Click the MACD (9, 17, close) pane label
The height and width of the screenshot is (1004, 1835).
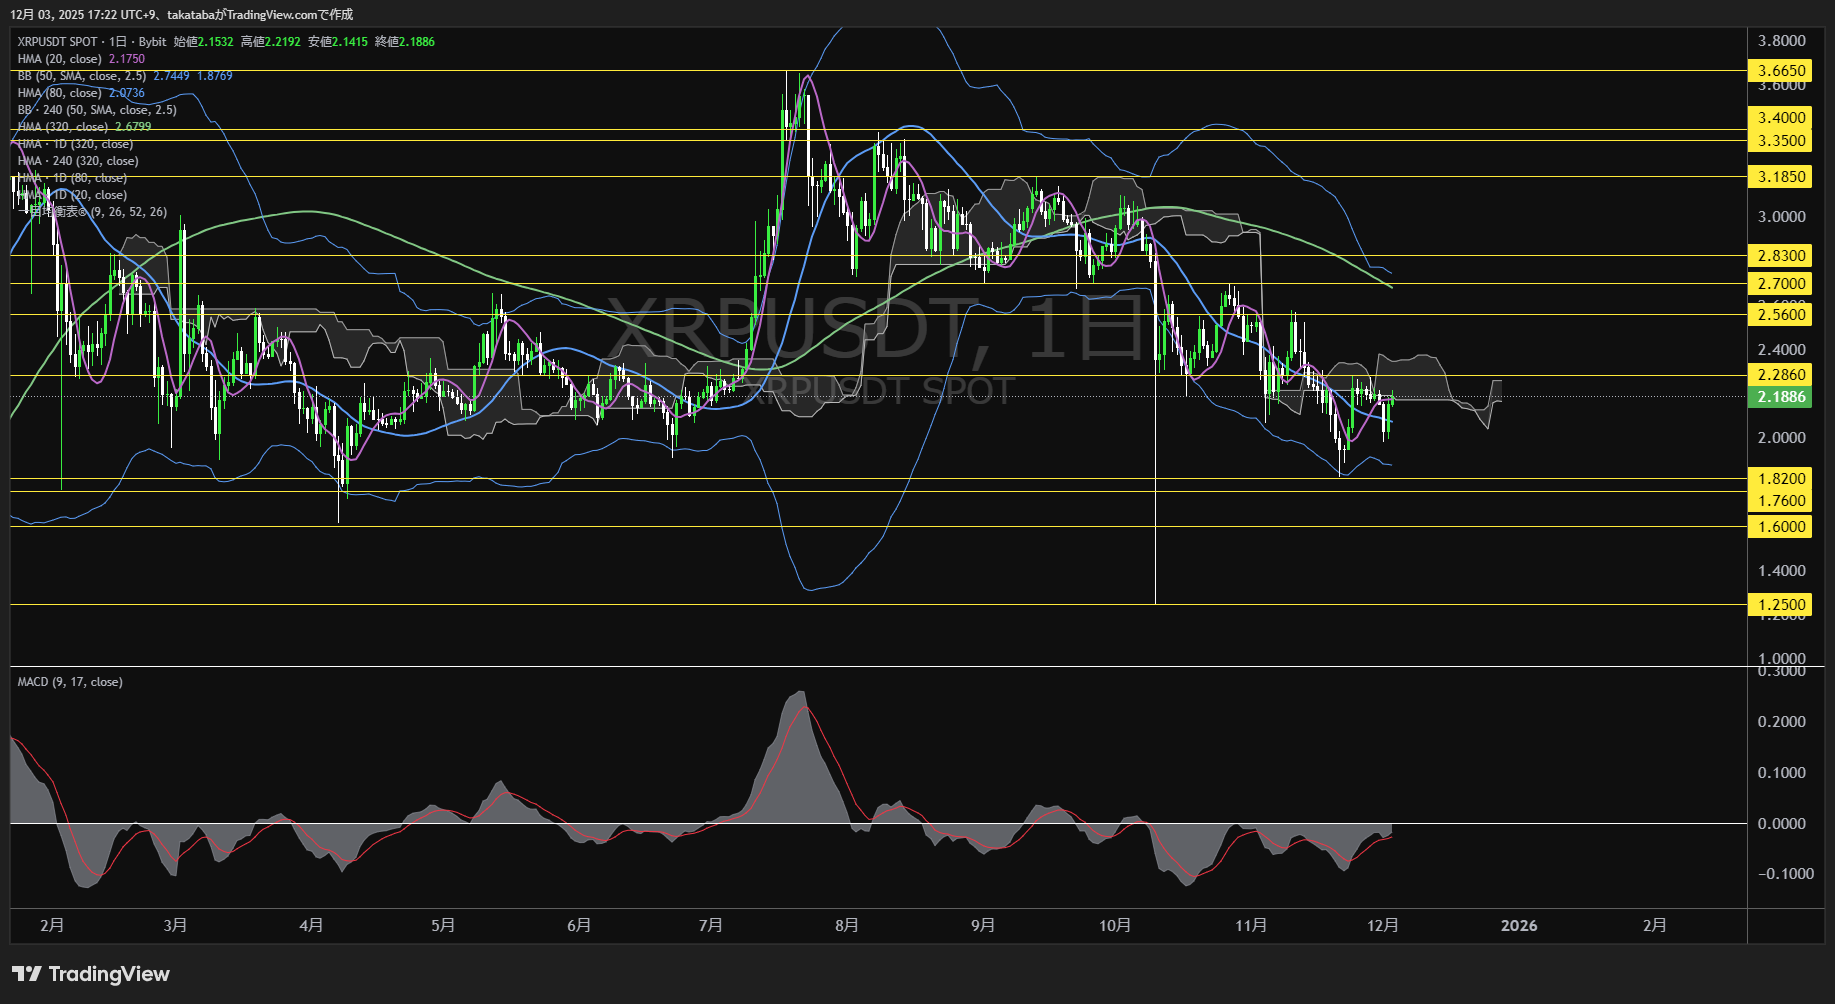point(68,681)
